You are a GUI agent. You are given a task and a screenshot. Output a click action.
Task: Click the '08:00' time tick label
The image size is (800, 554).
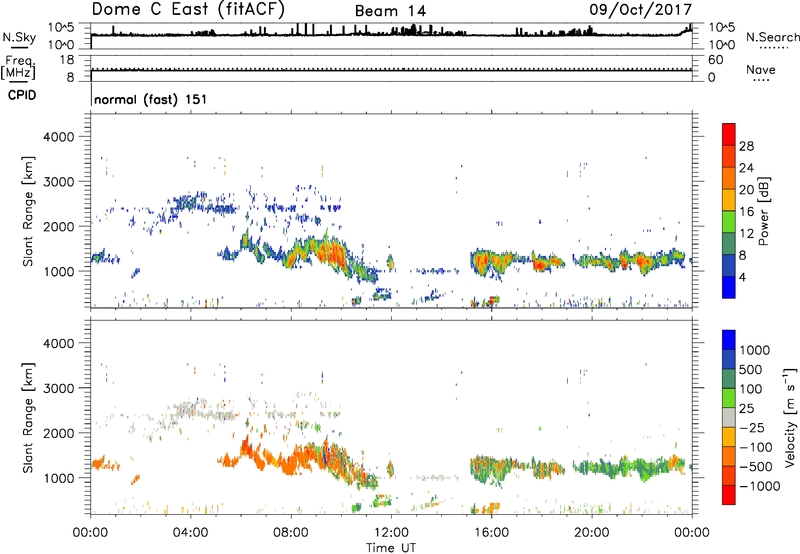[x=291, y=533]
